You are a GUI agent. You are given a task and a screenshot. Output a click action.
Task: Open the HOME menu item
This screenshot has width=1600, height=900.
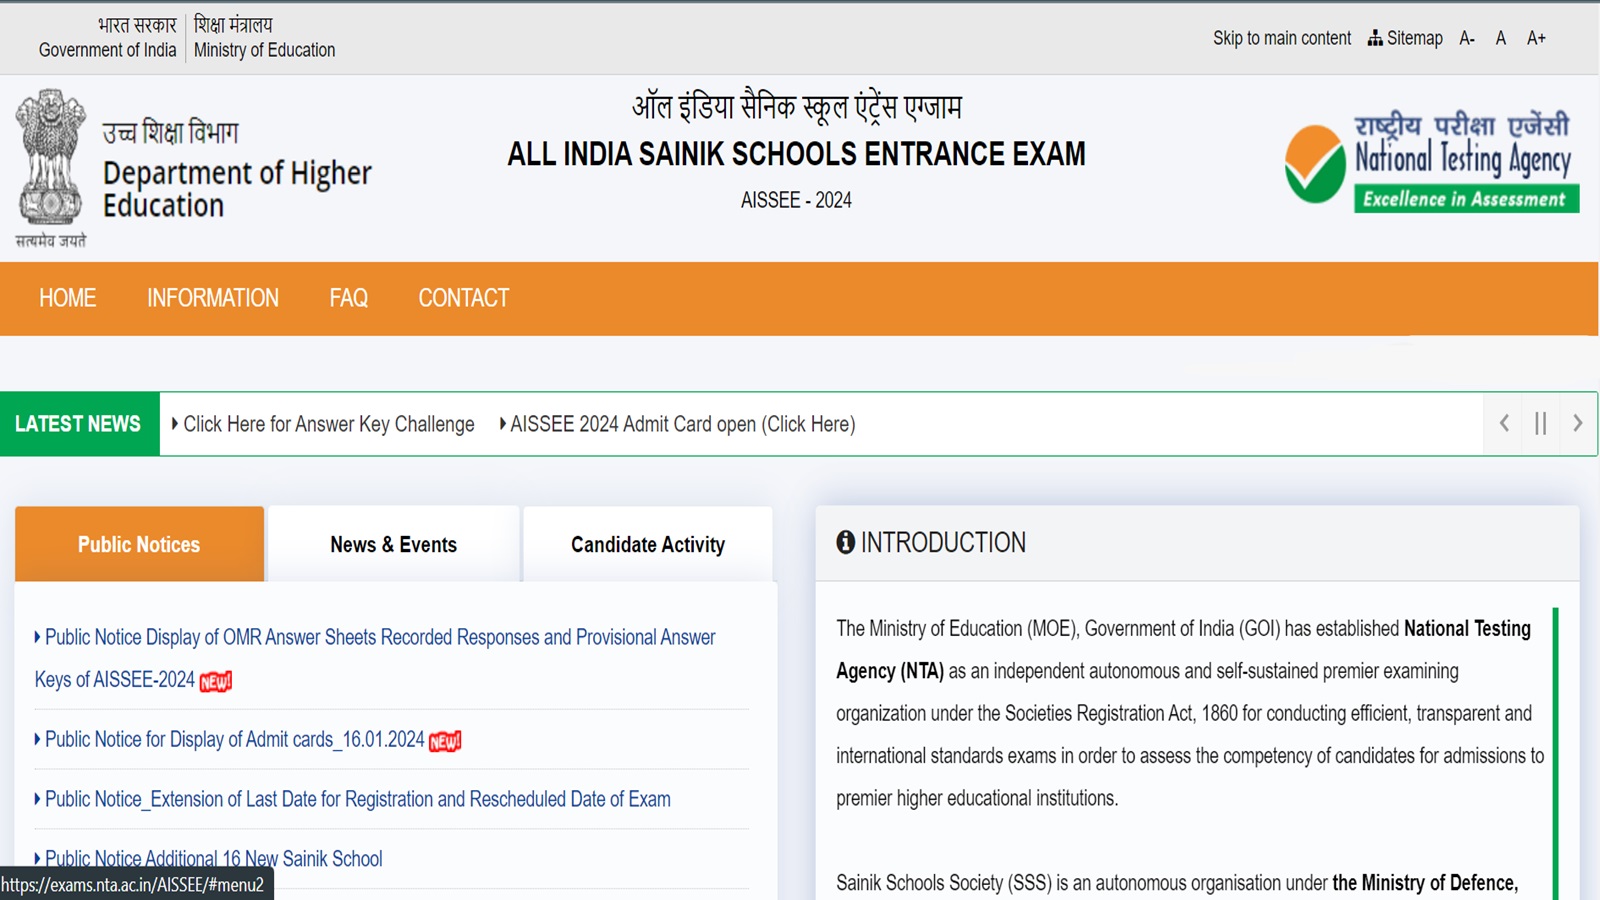pyautogui.click(x=68, y=298)
